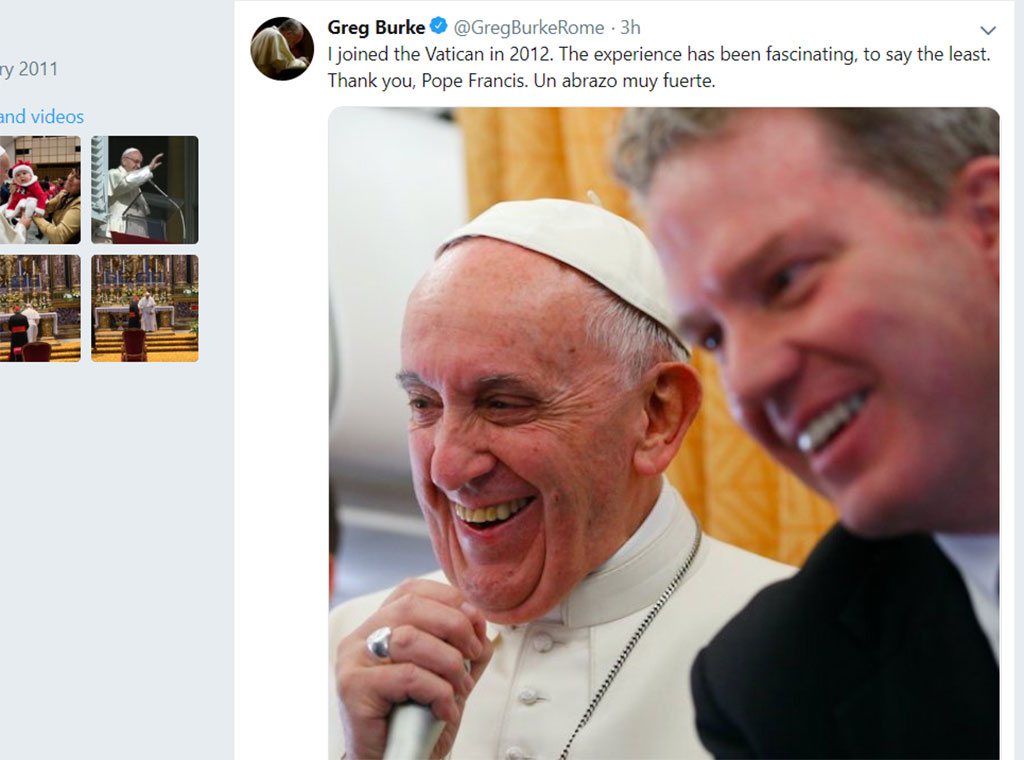Screen dimensions: 1024x760
Task: Open thumbnail of pope waving at microphone
Action: click(145, 190)
